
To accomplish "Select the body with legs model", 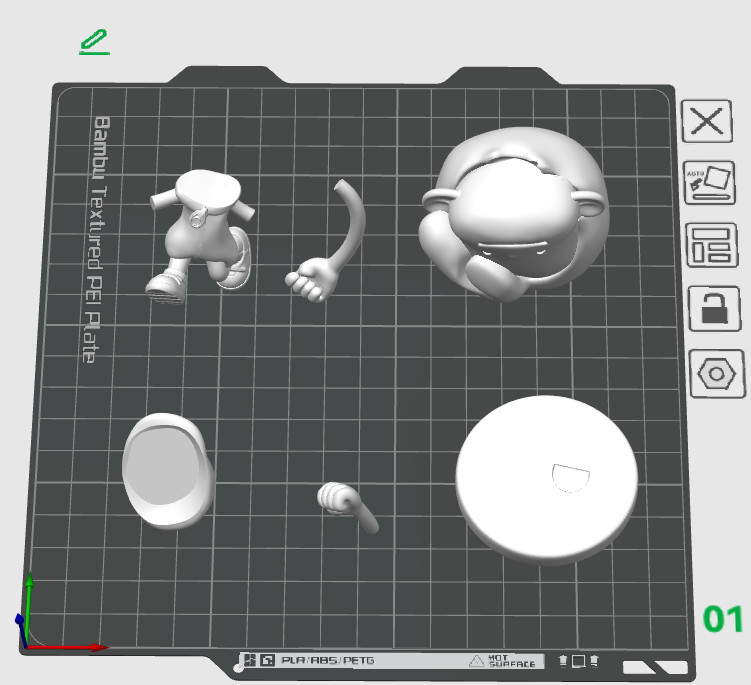I will [200, 235].
